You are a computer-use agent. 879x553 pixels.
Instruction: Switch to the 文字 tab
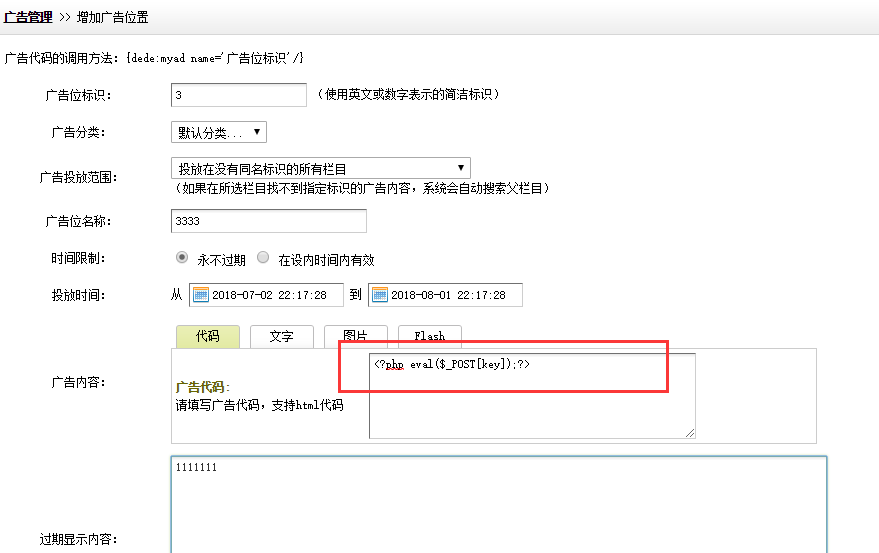[281, 337]
